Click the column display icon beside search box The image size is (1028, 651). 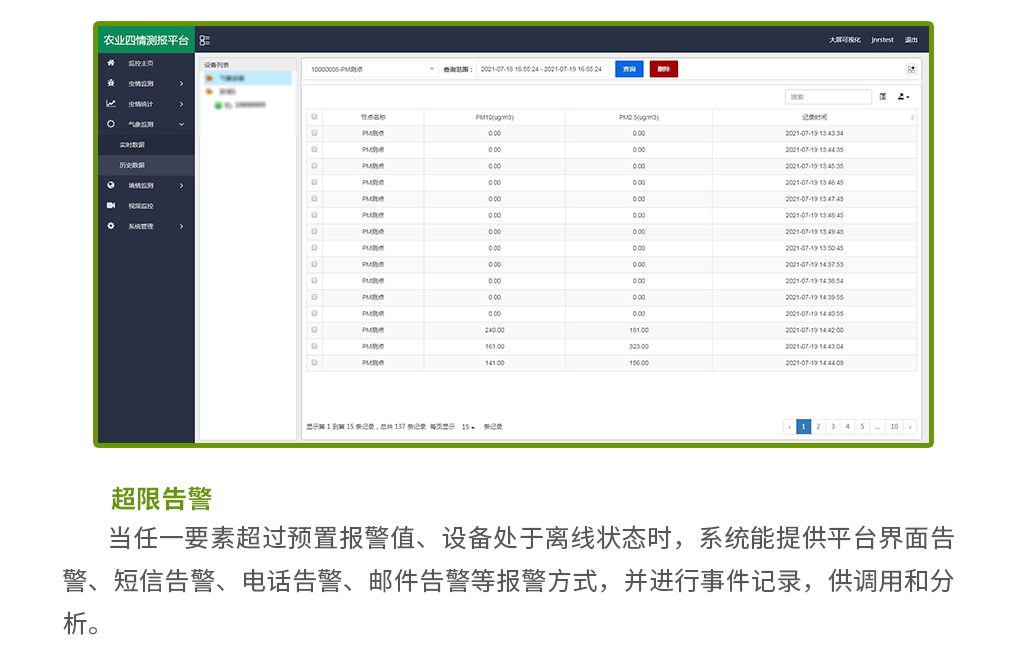coord(883,97)
